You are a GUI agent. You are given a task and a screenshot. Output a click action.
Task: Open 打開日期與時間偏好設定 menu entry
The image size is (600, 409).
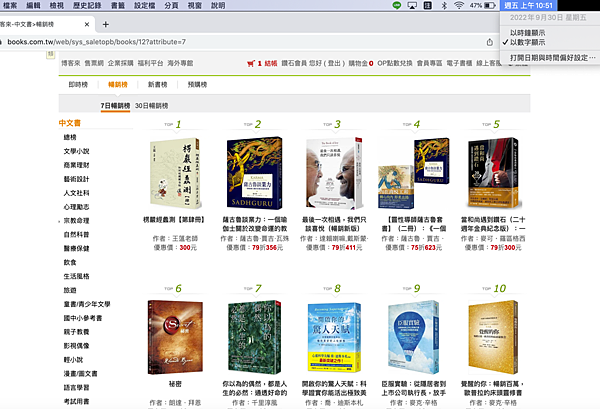553,58
